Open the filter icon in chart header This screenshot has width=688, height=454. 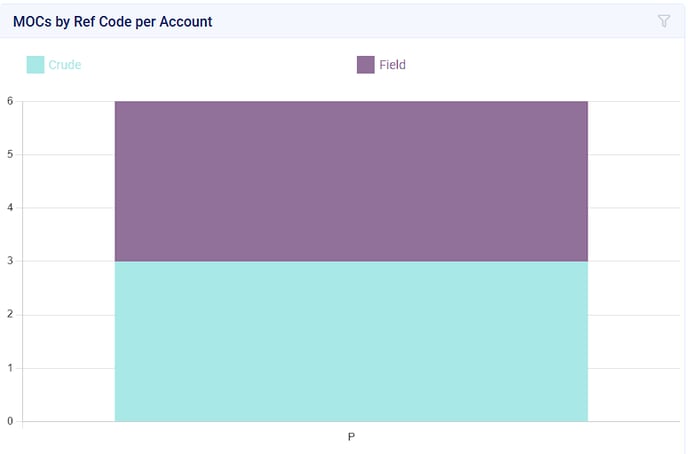664,21
